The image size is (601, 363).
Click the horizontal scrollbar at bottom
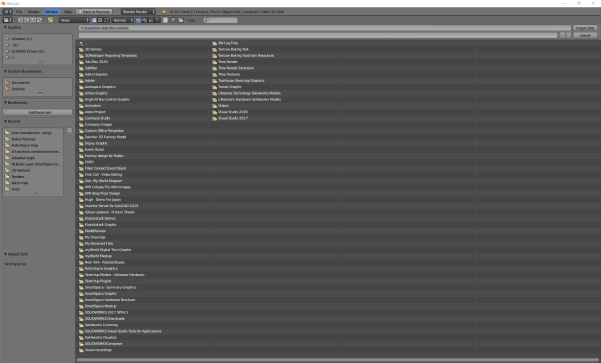pyautogui.click(x=337, y=360)
